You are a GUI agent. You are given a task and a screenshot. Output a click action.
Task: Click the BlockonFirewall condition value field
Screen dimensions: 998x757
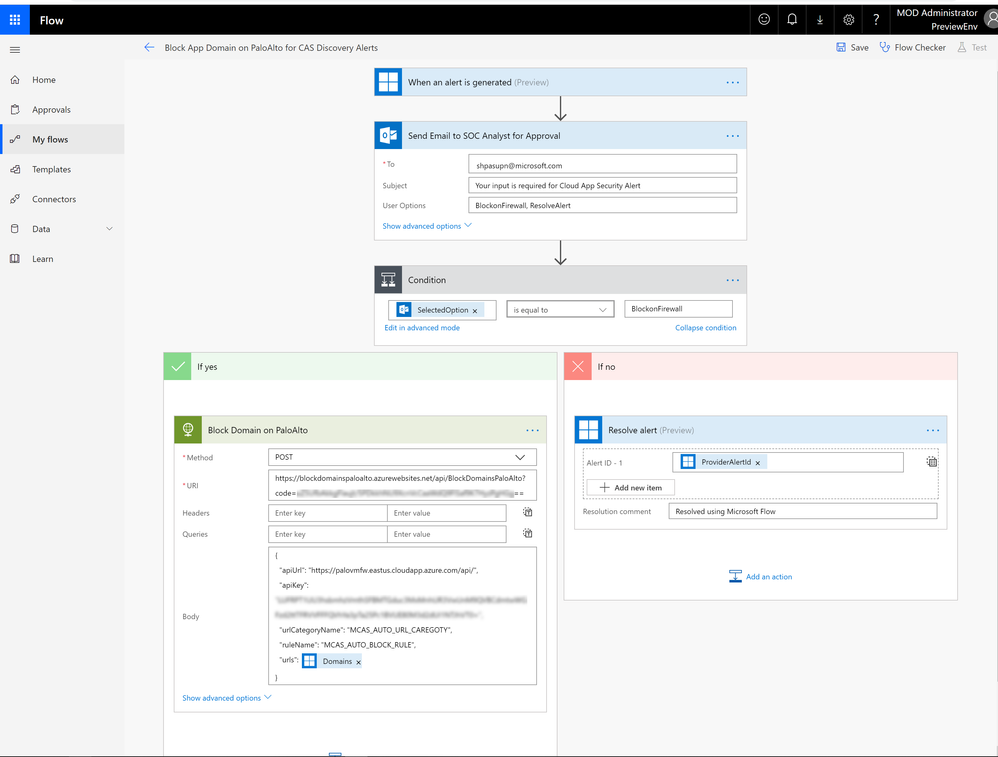[678, 309]
